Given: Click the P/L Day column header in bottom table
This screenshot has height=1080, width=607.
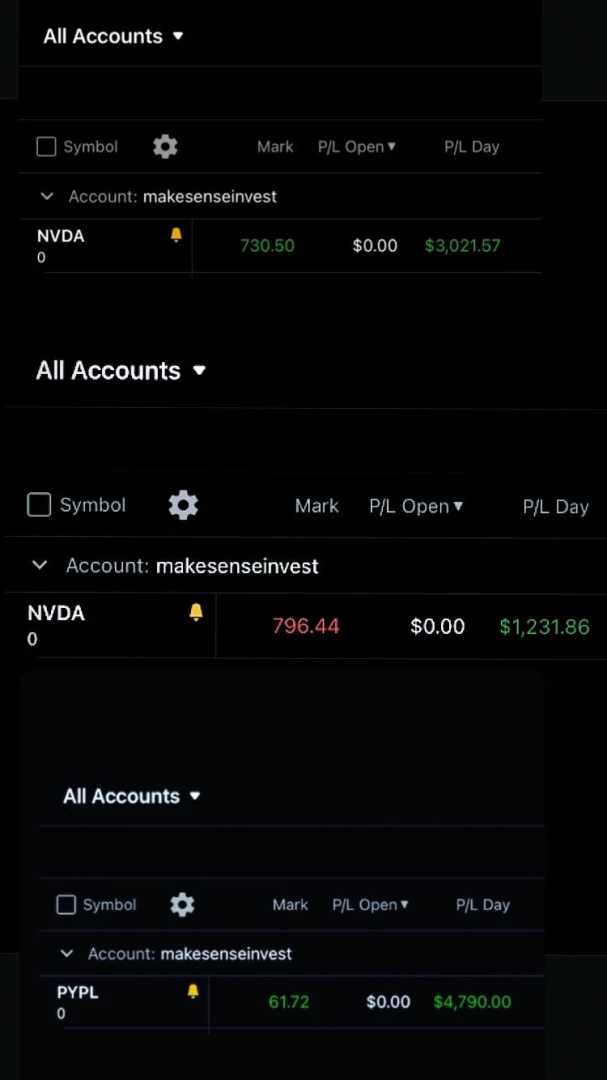Looking at the screenshot, I should click(x=483, y=904).
